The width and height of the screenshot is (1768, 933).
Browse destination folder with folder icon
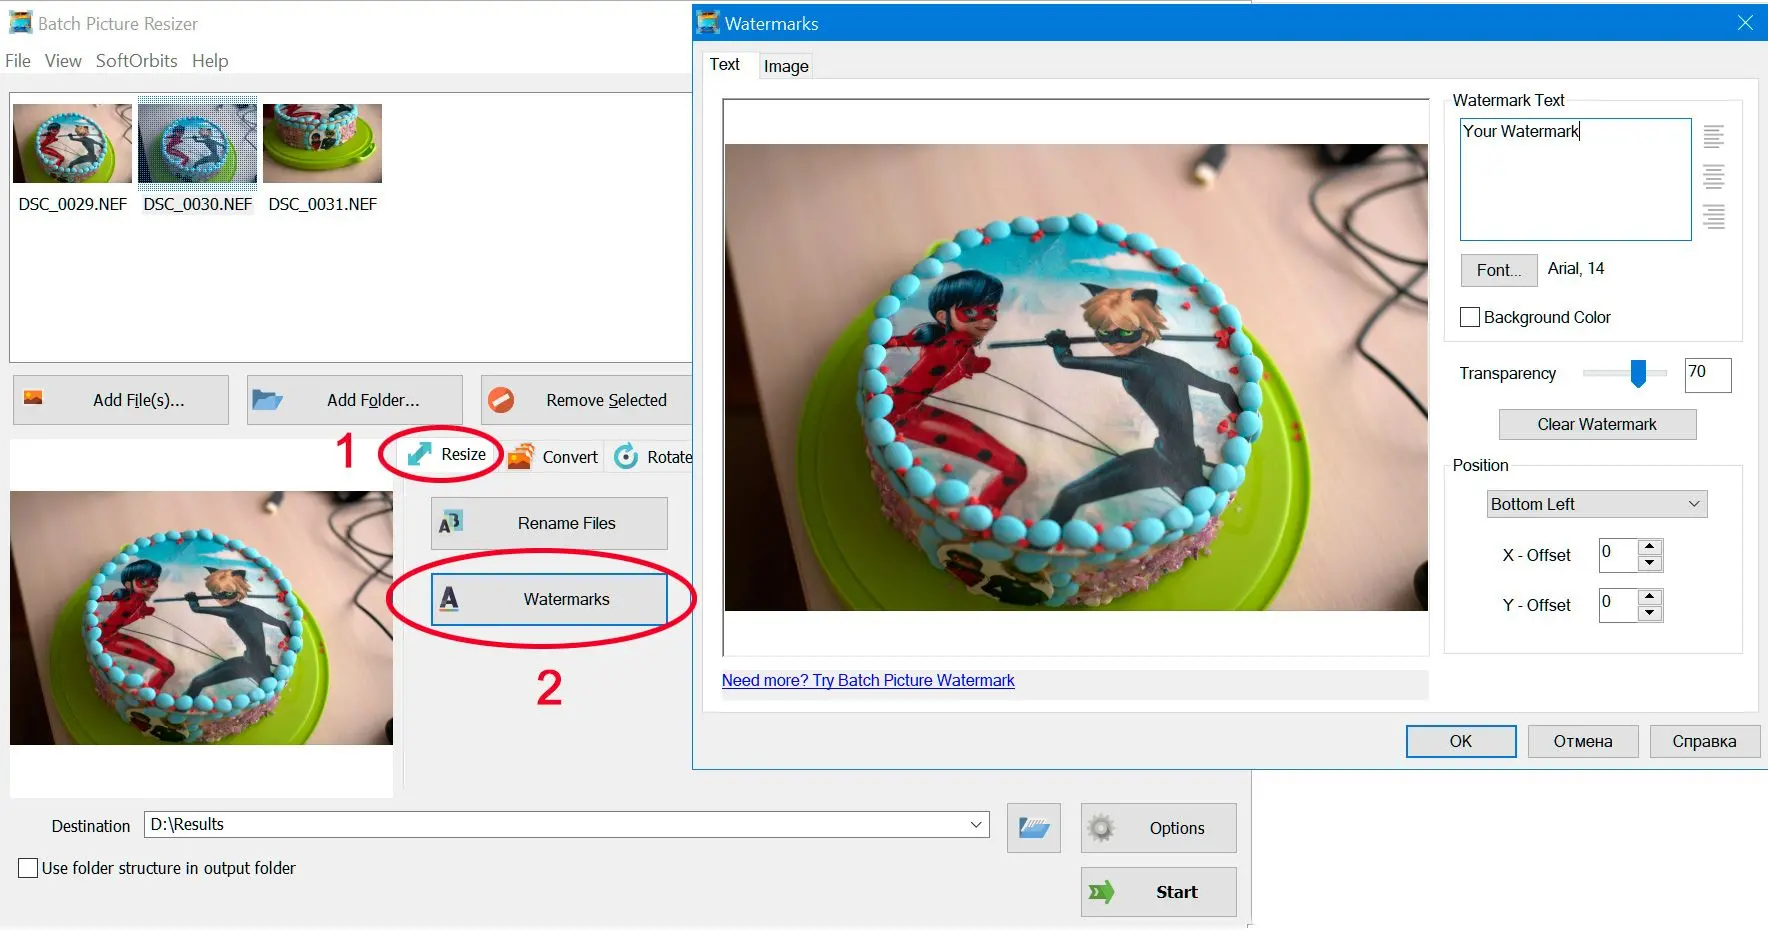click(1033, 828)
